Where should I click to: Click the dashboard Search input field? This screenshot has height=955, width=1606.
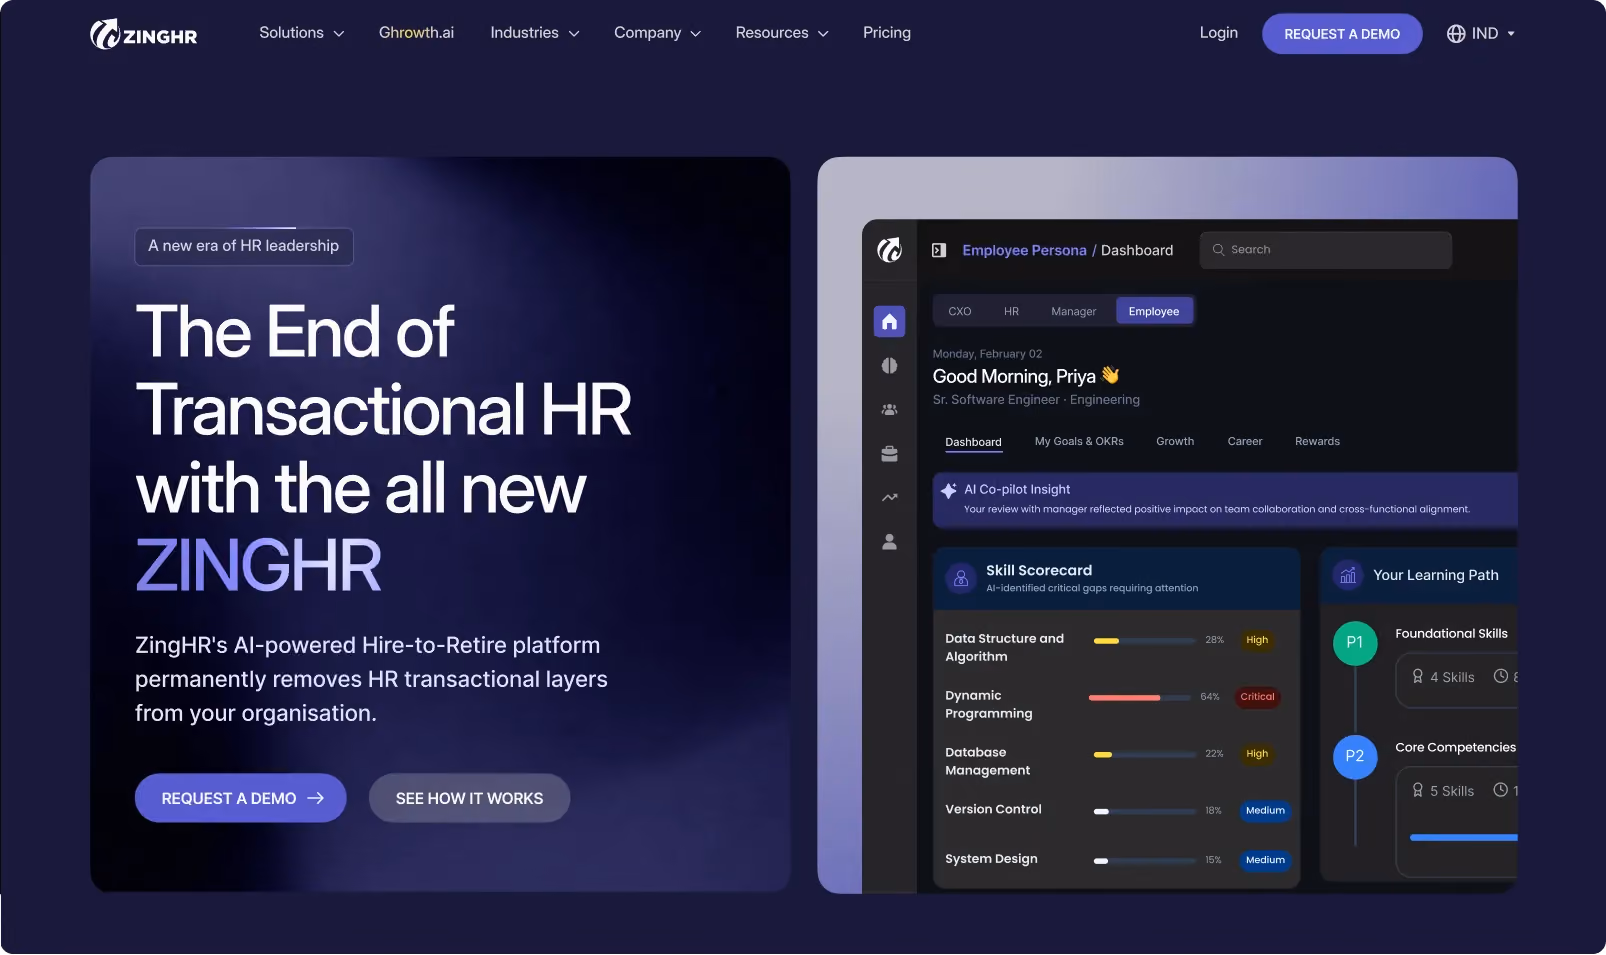point(1326,250)
